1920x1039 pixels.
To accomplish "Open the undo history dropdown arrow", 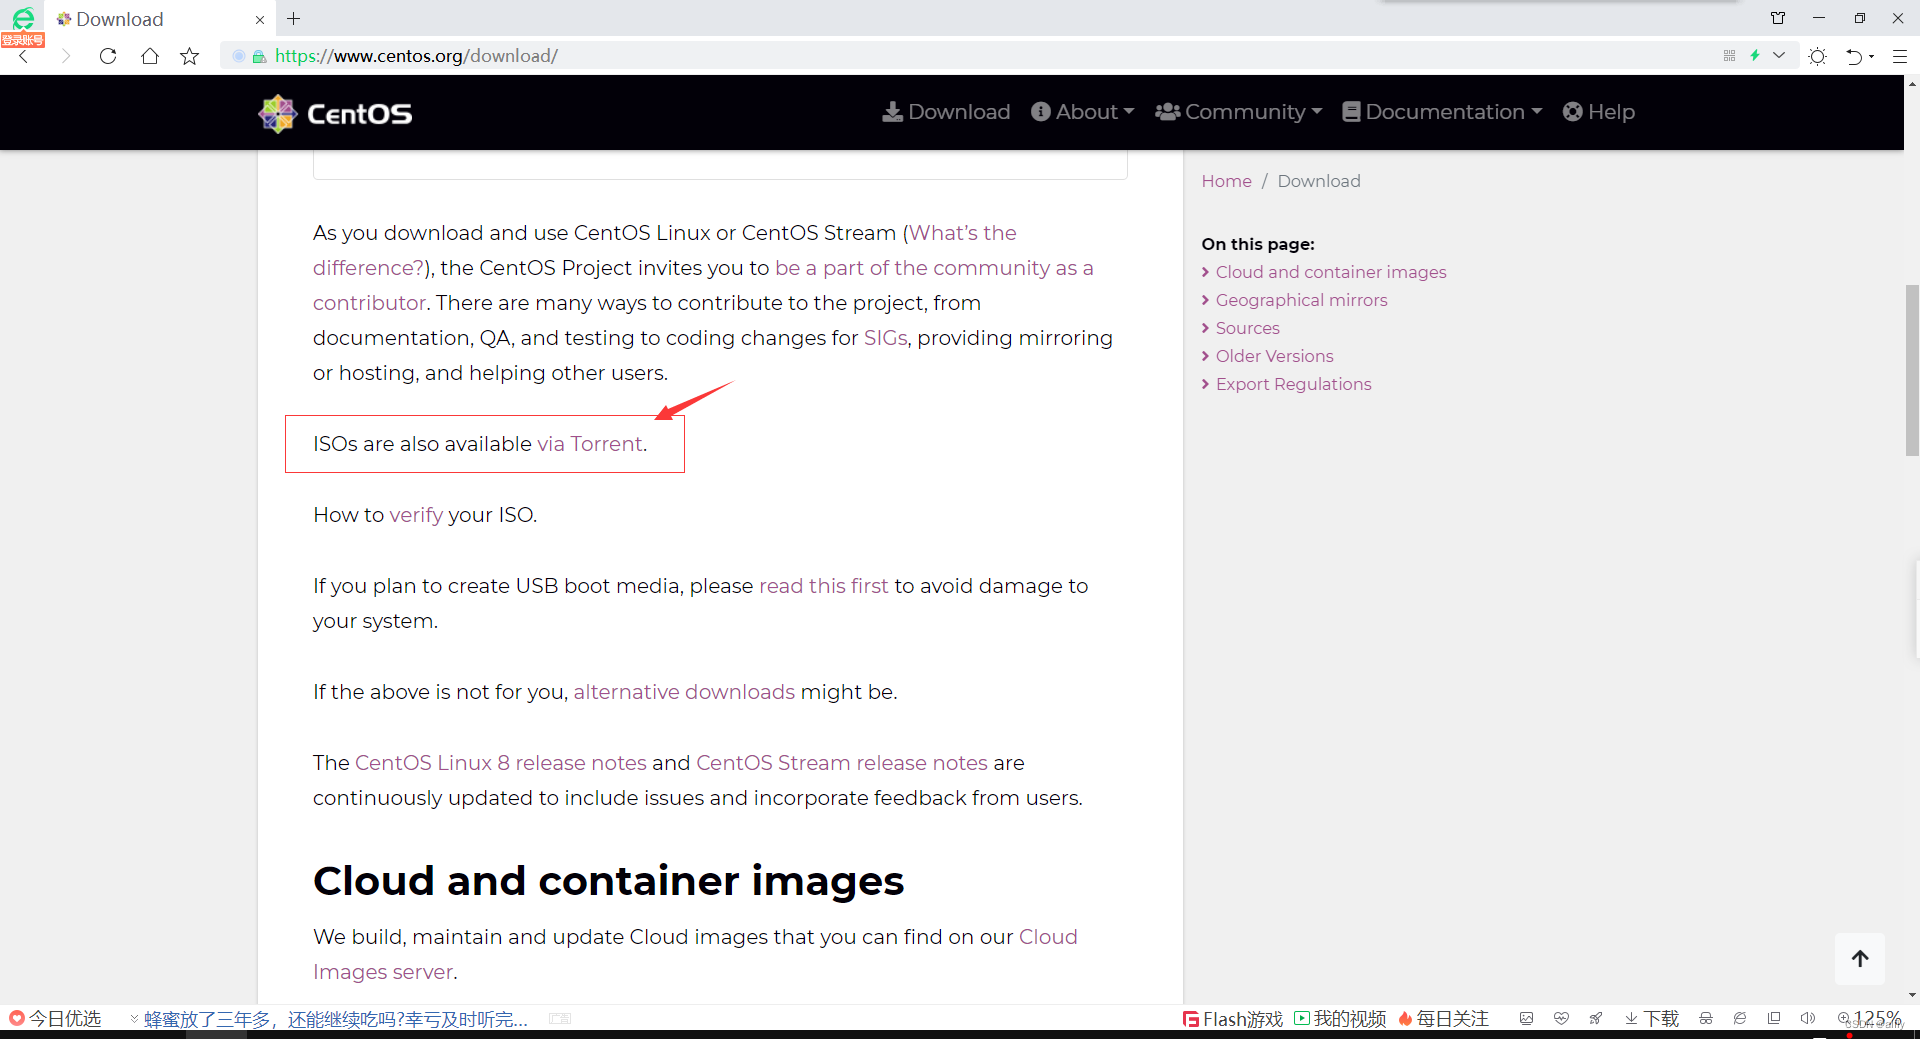I will (1872, 57).
